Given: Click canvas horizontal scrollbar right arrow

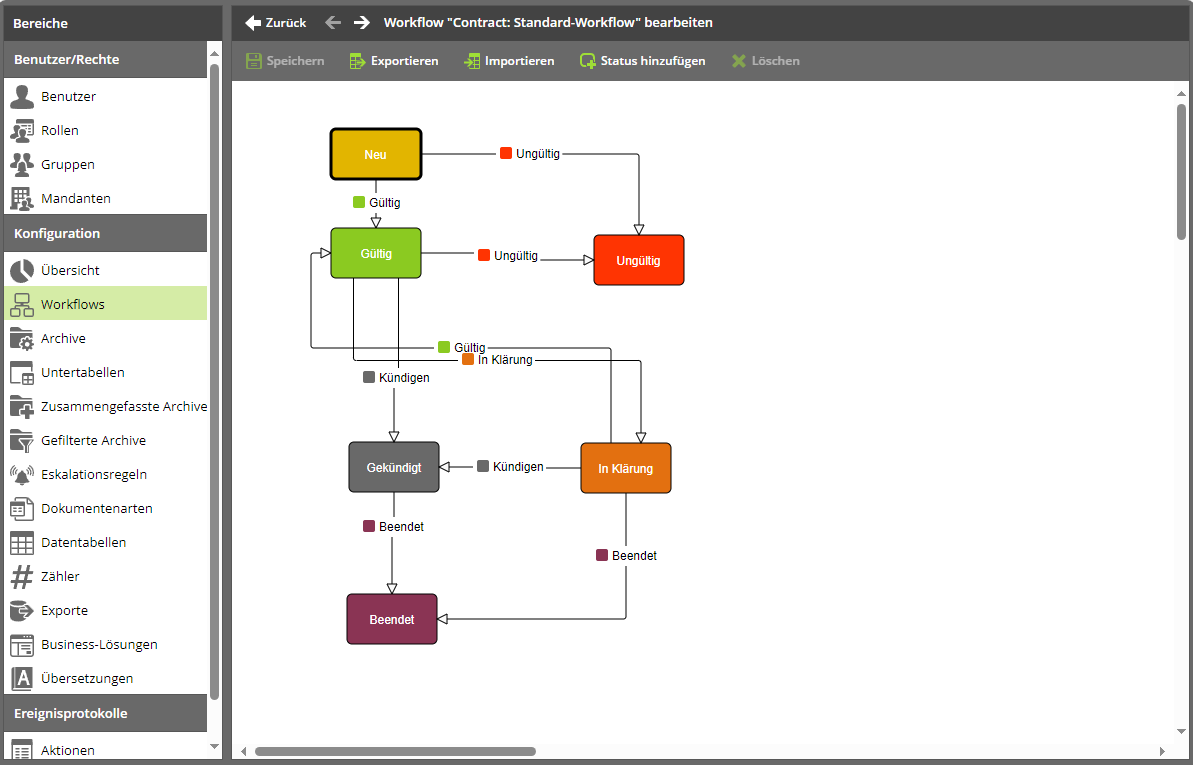Looking at the screenshot, I should (1162, 751).
